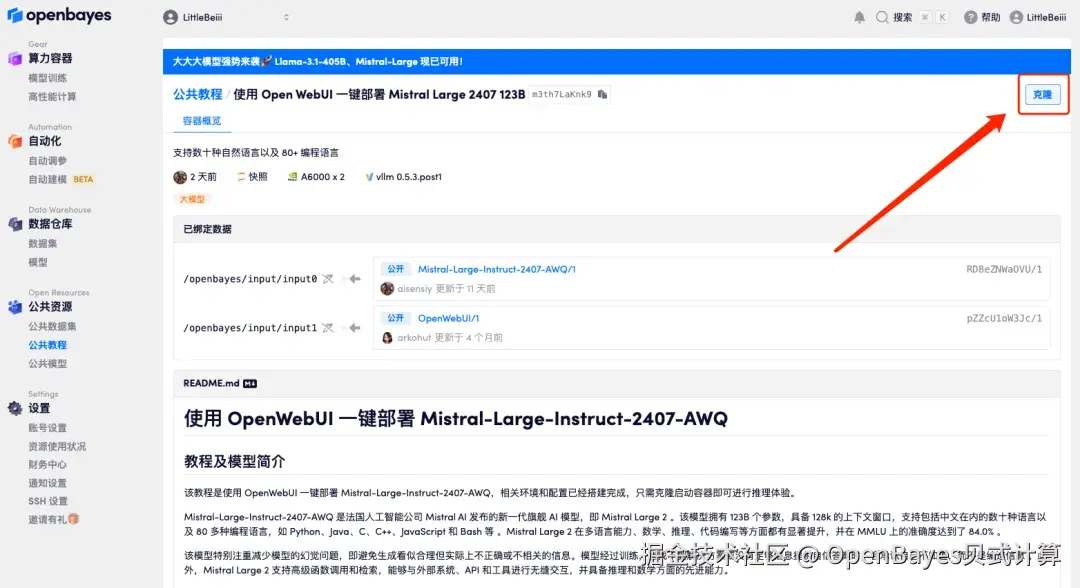Click the A6000 x 2 GPU icon
The width and height of the screenshot is (1080, 588).
292,177
